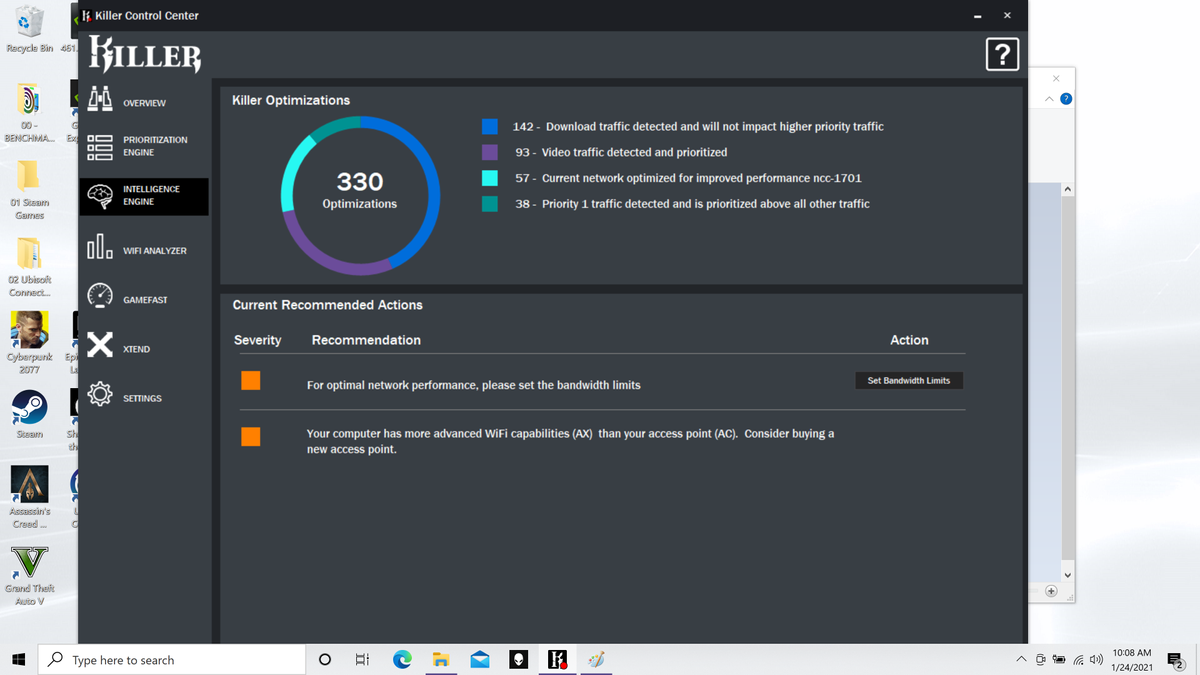Image resolution: width=1200 pixels, height=675 pixels.
Task: Click the Severity column header
Action: 258,340
